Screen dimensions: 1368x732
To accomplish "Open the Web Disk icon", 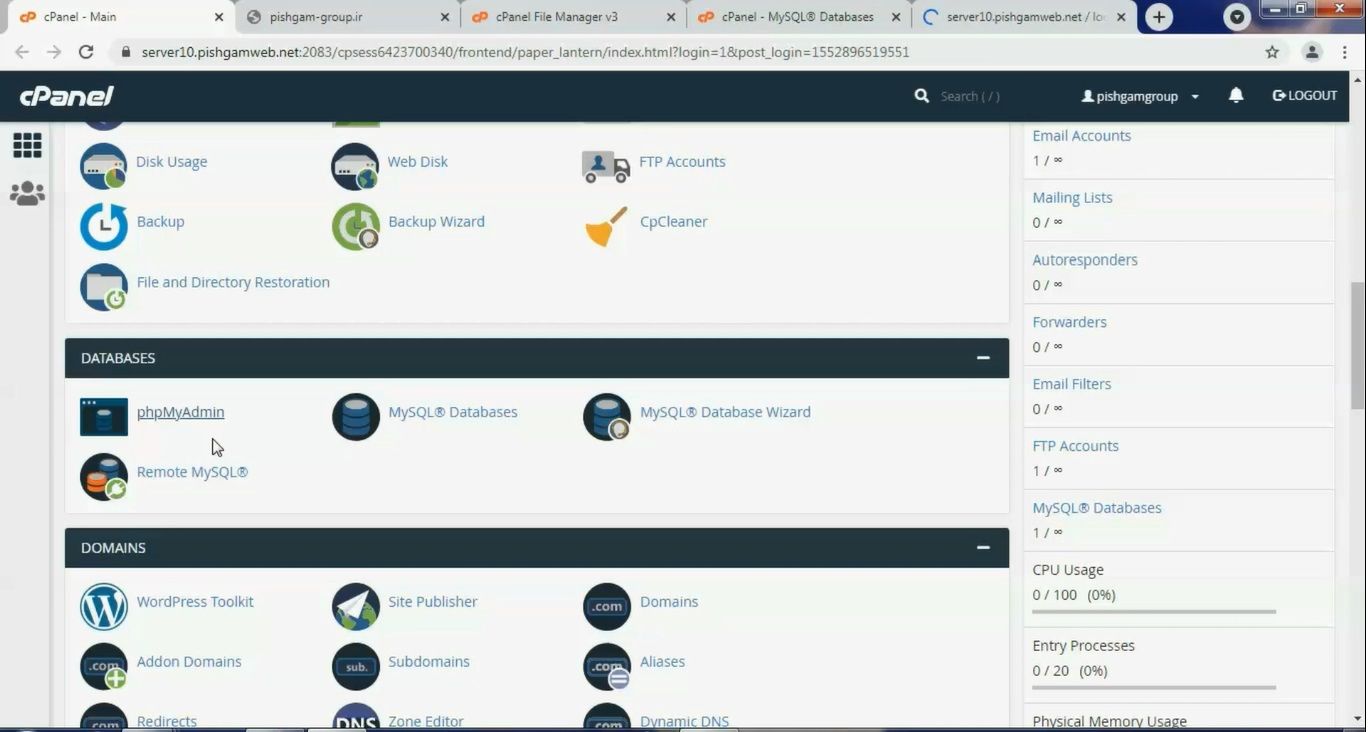I will (x=355, y=165).
